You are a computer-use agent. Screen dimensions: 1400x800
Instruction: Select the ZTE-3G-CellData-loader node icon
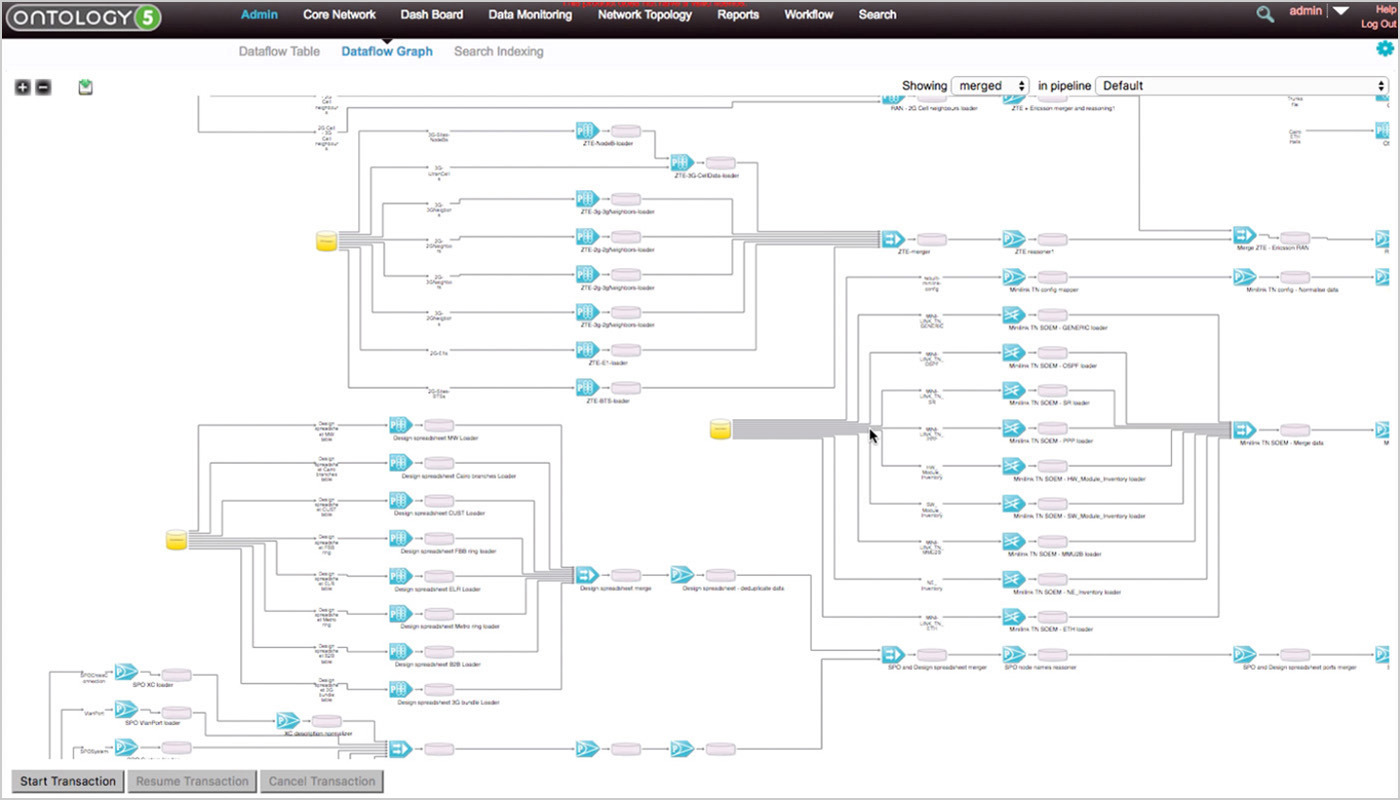[x=682, y=162]
